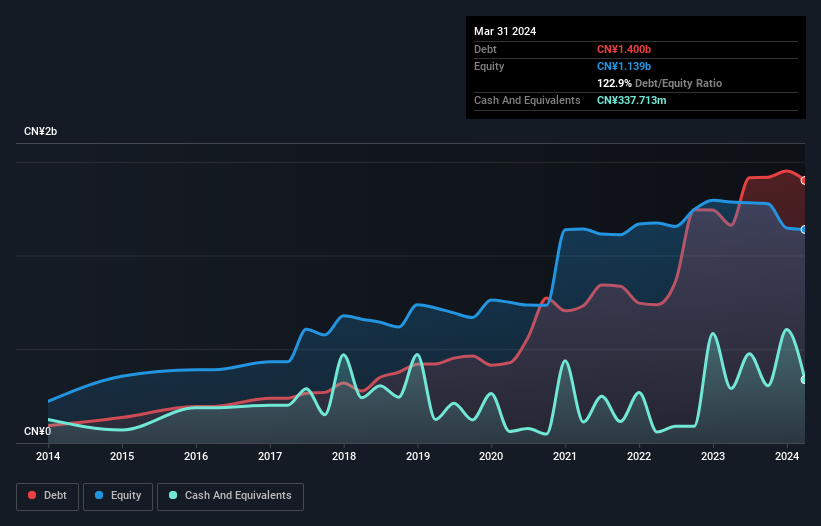Select the CN¥1.139b equity value
This screenshot has width=821, height=526.
(x=626, y=66)
